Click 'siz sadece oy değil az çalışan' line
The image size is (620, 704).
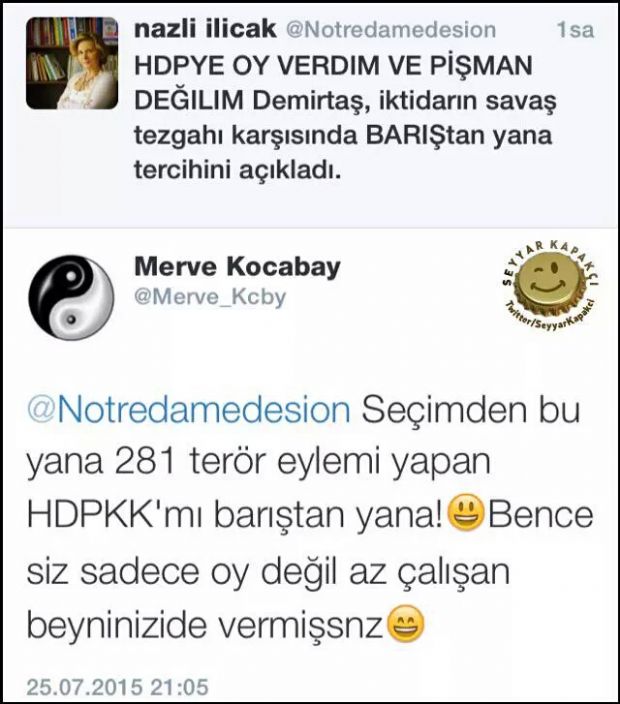coord(268,572)
